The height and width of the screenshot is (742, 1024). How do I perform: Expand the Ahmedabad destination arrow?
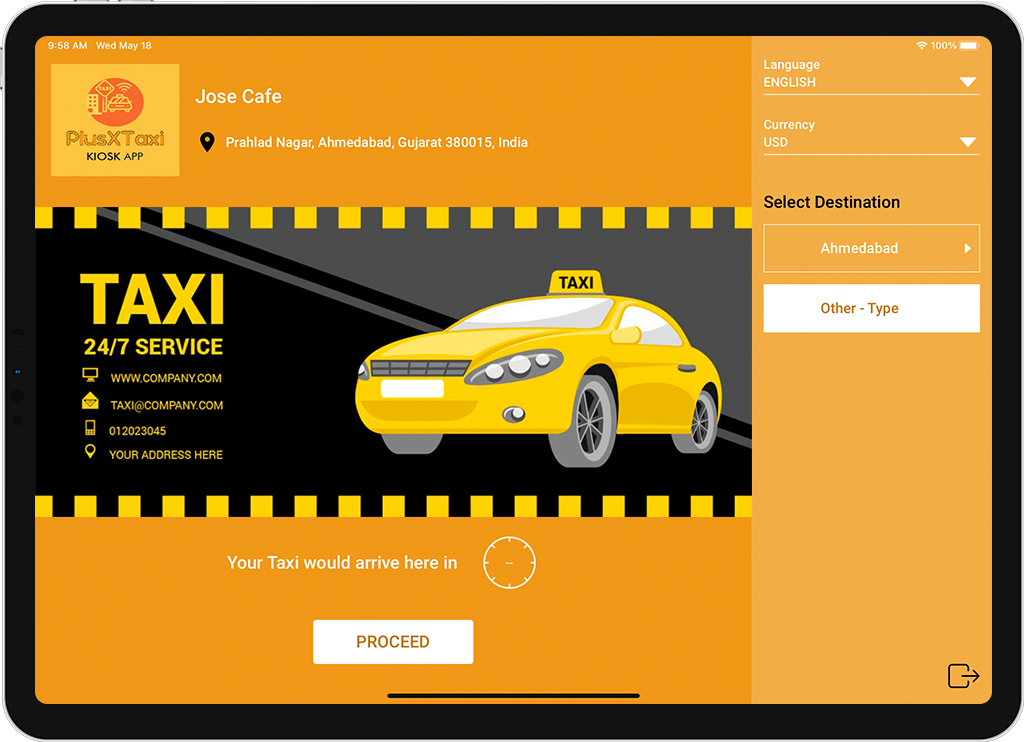tap(968, 248)
